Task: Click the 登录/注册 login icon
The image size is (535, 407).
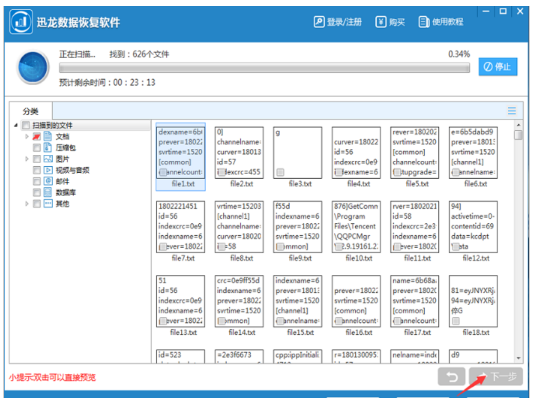Action: tap(319, 22)
